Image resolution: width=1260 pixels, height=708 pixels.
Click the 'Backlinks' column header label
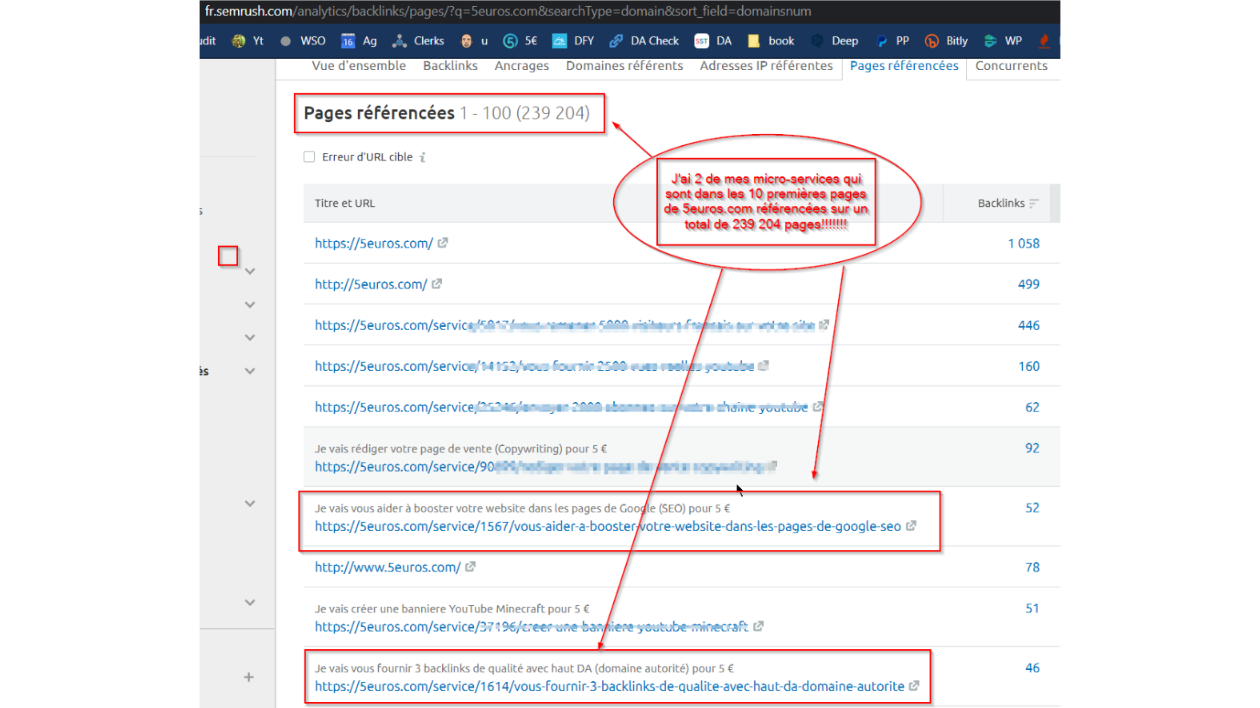pos(1001,203)
